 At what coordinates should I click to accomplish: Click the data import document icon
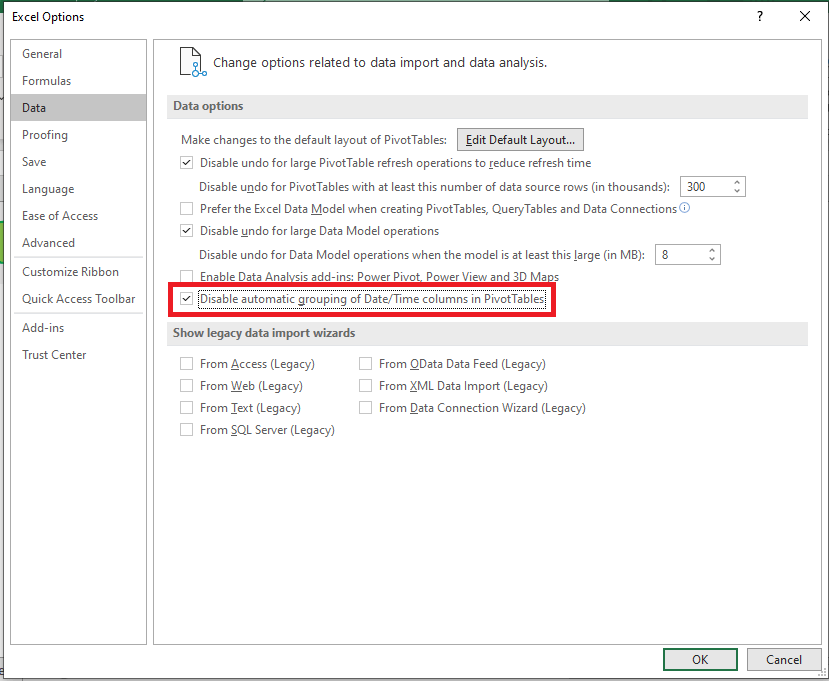point(193,62)
